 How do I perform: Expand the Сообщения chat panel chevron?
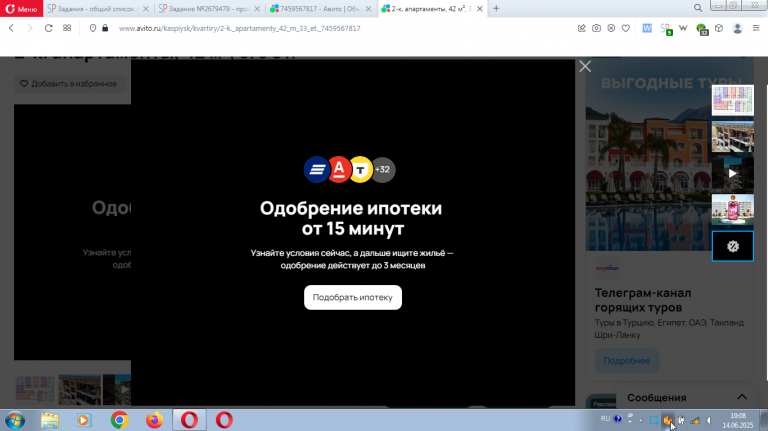tap(742, 397)
